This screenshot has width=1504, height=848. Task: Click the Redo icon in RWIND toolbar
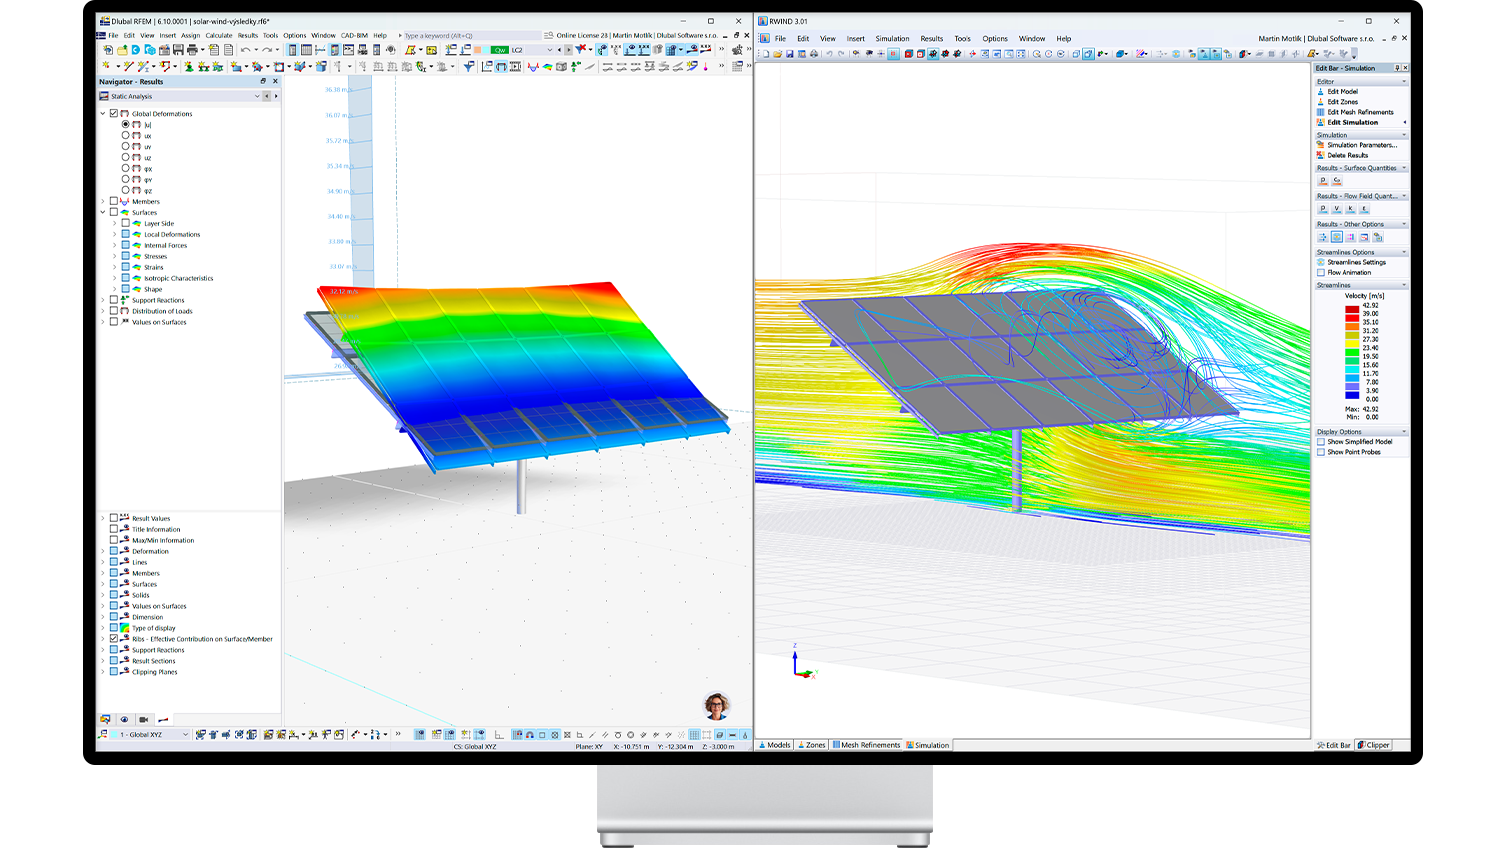click(x=841, y=54)
